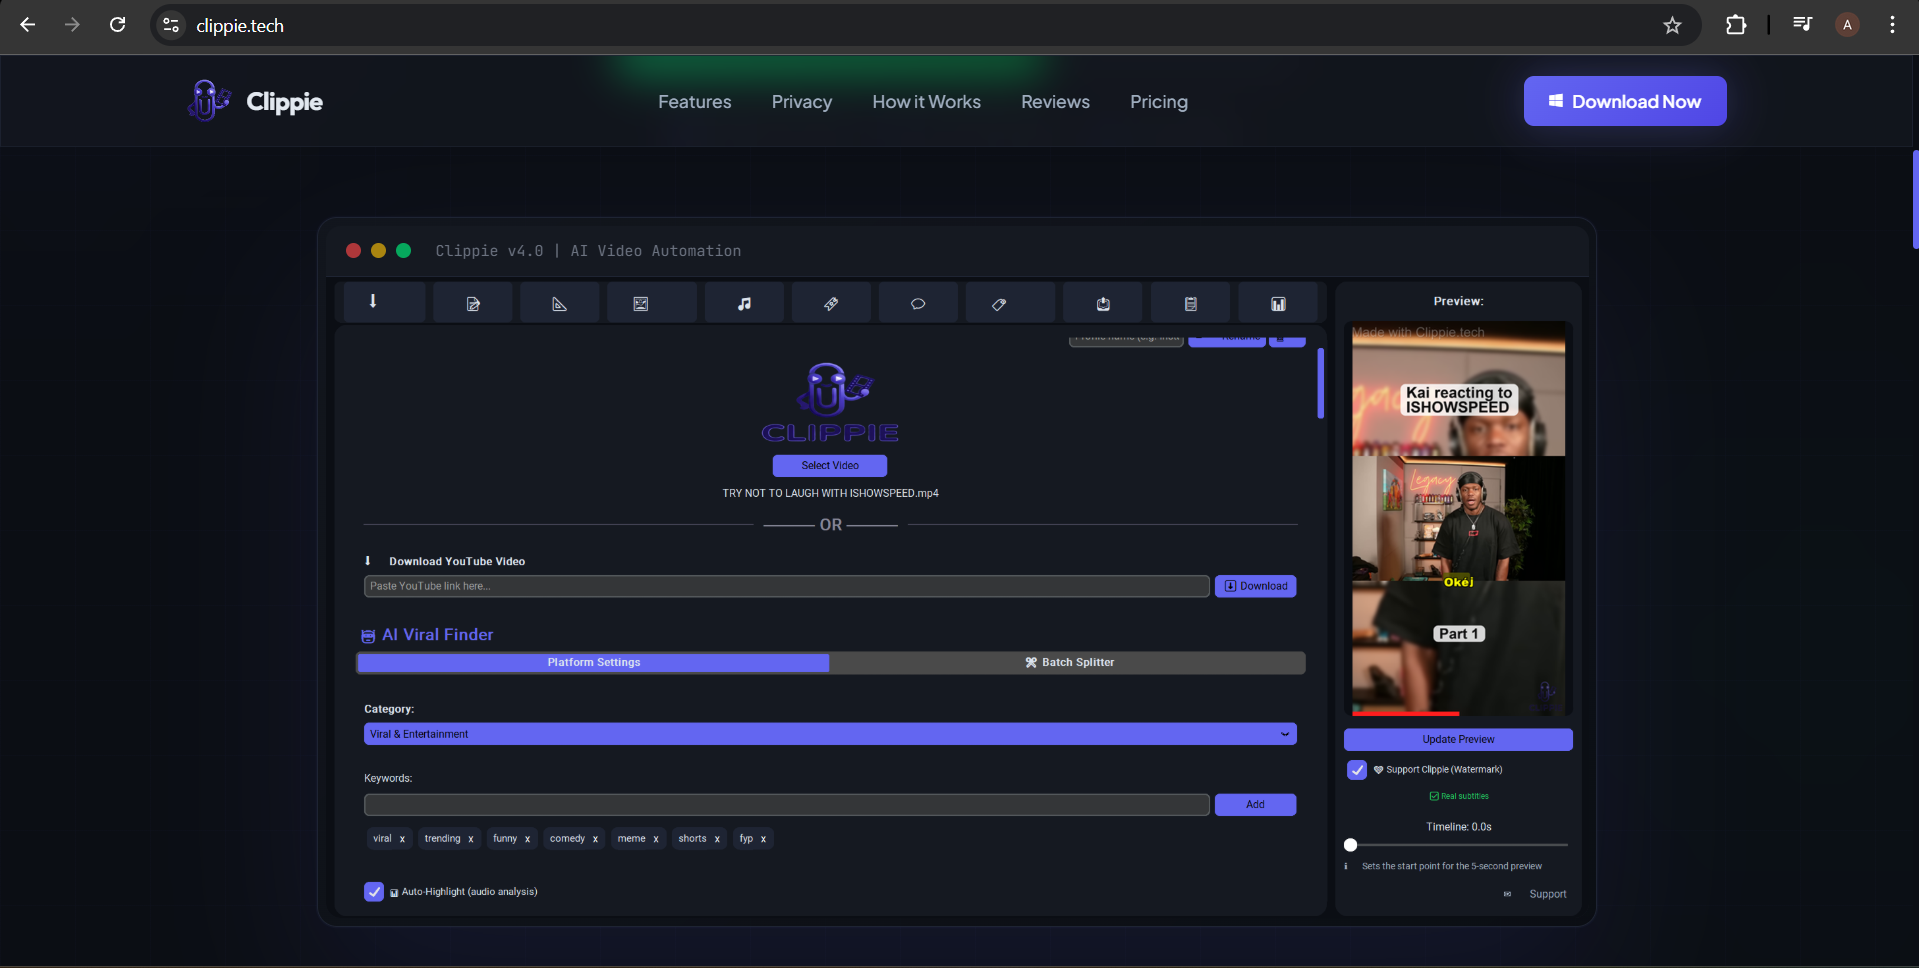Viewport: 1919px width, 968px height.
Task: Open the download-arrow tab in Clippie toolbar
Action: pyautogui.click(x=385, y=303)
